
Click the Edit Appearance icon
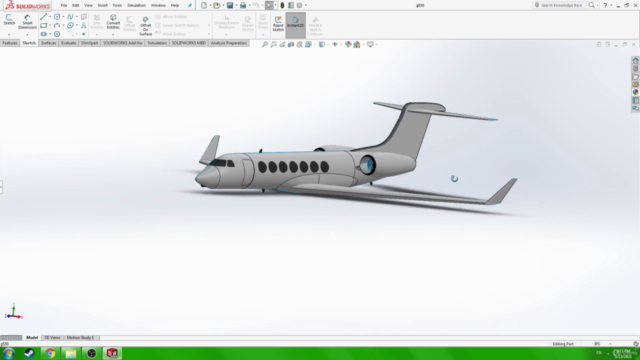click(x=348, y=44)
